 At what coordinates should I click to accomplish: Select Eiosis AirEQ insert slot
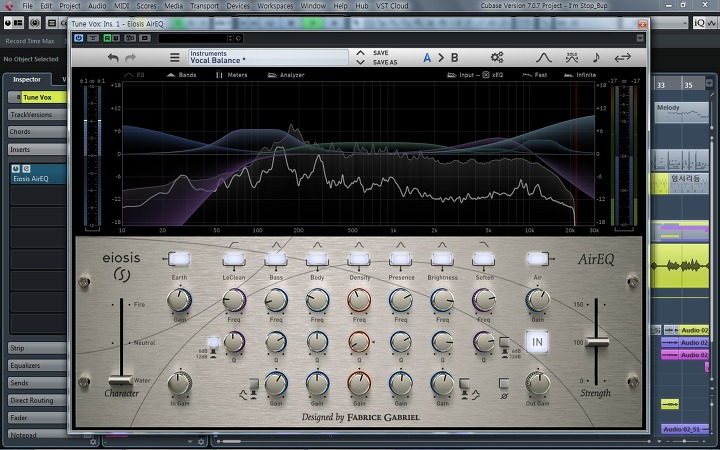coord(39,174)
